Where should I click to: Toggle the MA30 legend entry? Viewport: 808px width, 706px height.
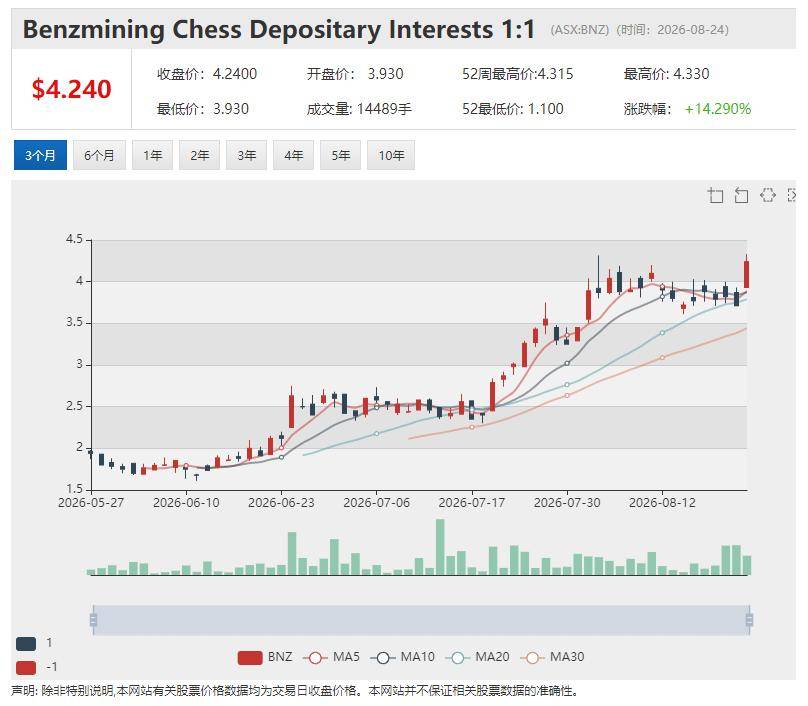point(552,657)
